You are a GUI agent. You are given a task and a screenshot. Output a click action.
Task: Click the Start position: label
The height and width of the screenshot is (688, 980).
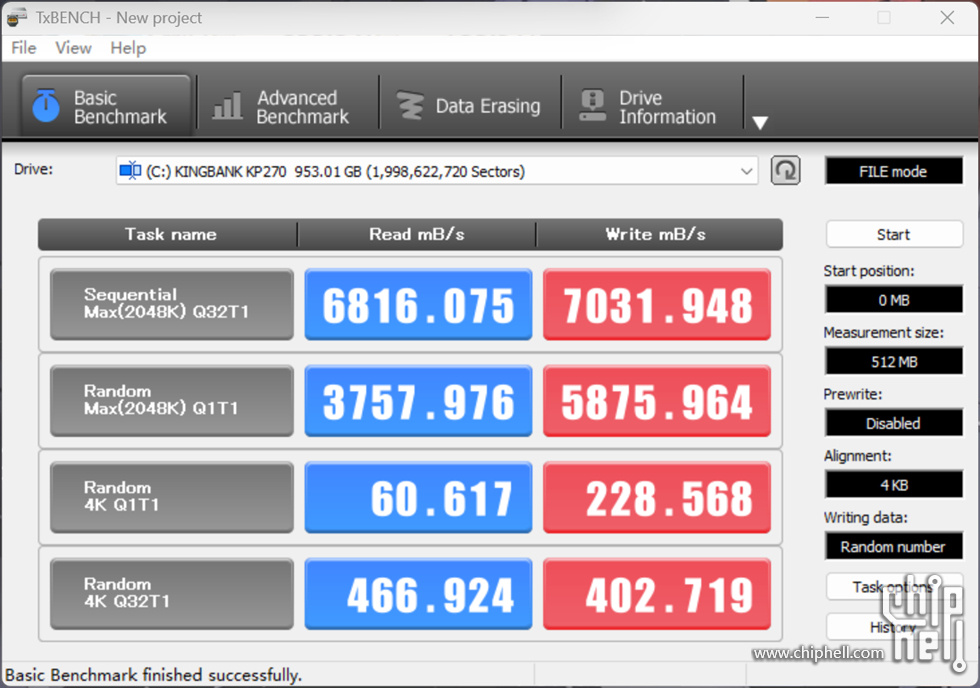tap(869, 271)
